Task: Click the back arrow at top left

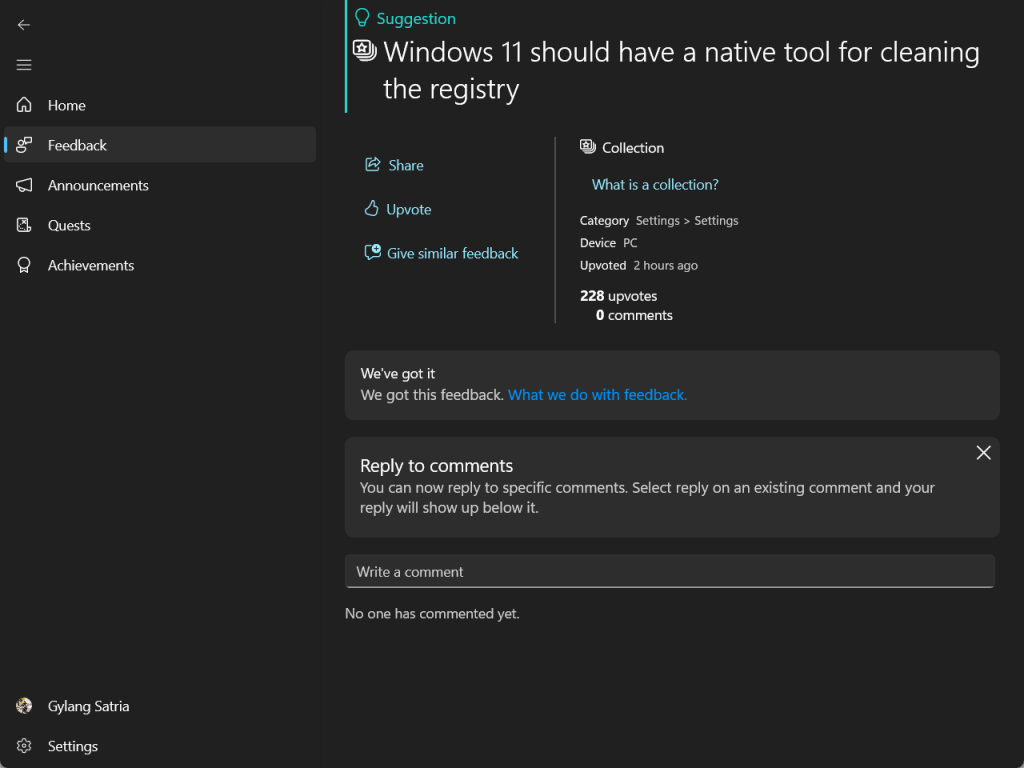Action: coord(23,24)
